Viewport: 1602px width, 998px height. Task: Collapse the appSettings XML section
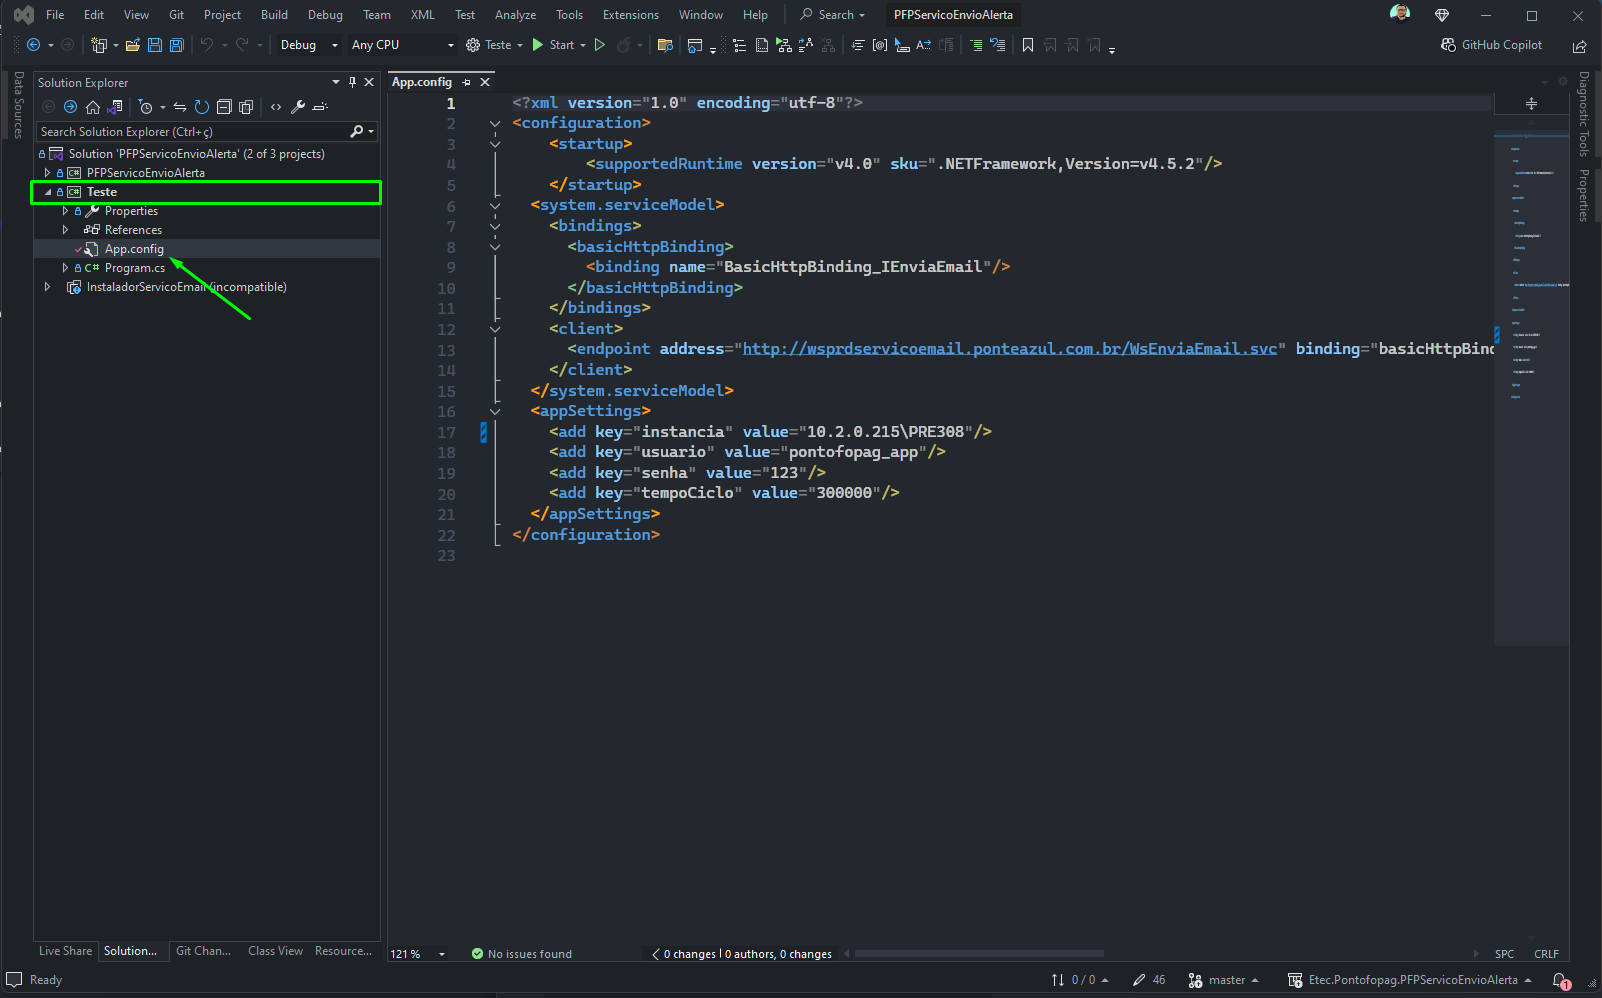tap(495, 411)
